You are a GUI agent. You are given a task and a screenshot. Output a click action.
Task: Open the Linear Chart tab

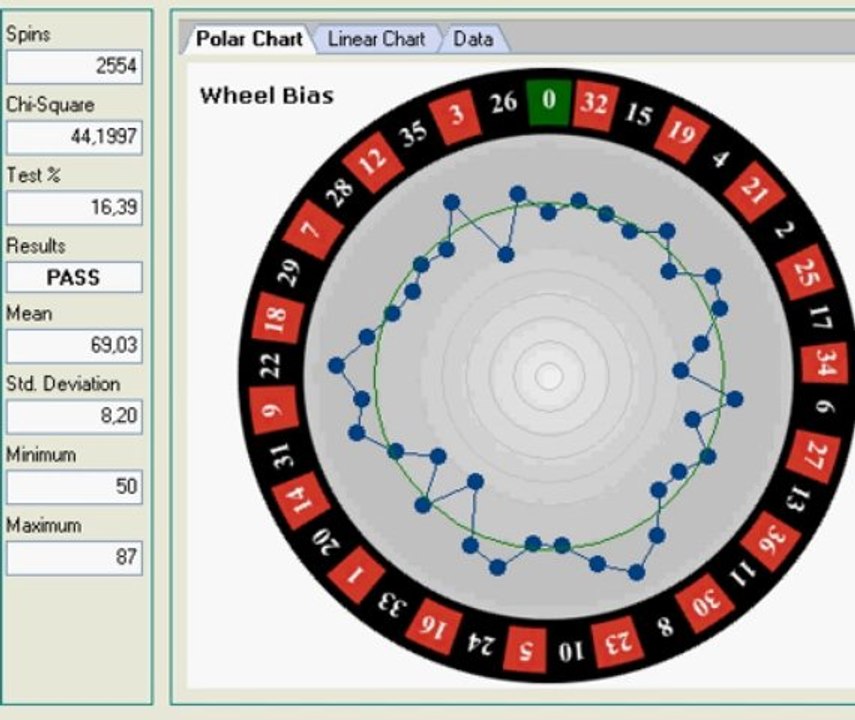pyautogui.click(x=376, y=39)
